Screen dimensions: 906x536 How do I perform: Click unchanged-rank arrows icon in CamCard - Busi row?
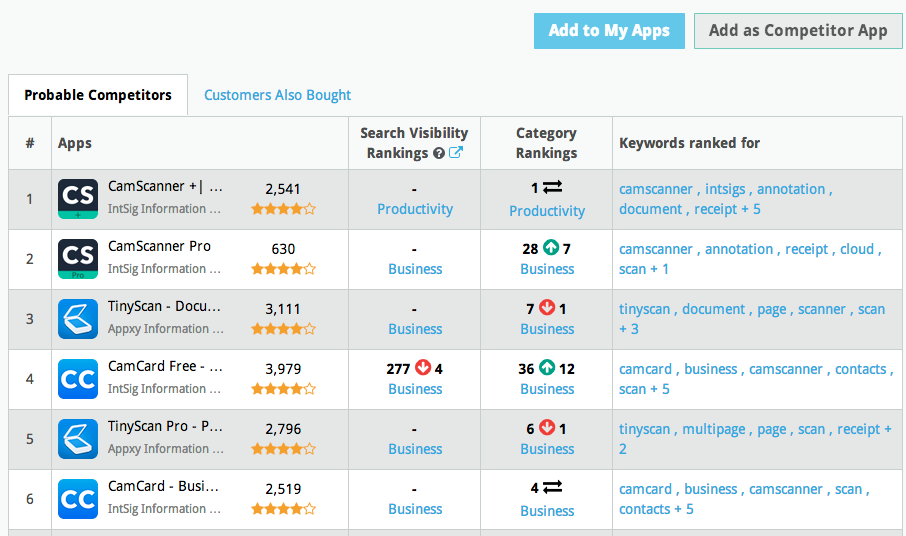point(552,487)
